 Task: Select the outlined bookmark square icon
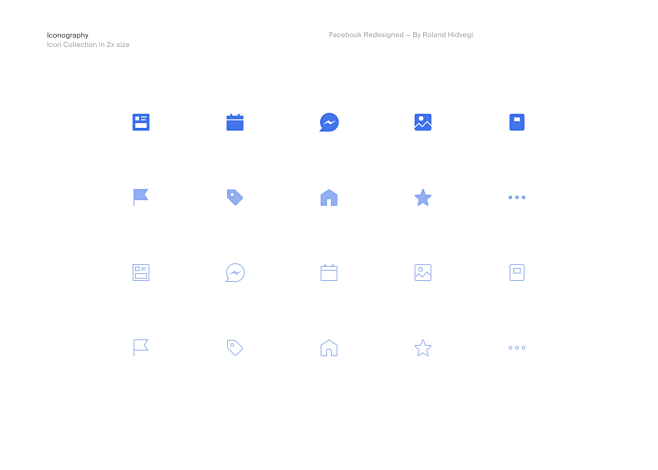(x=517, y=272)
